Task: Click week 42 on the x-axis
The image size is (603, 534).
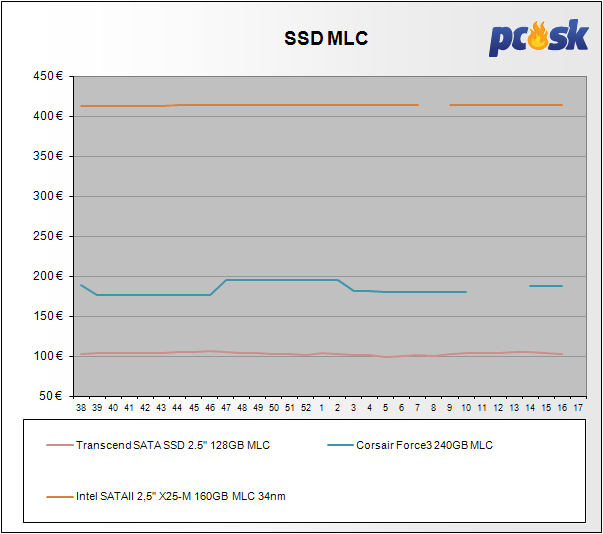Action: (145, 408)
